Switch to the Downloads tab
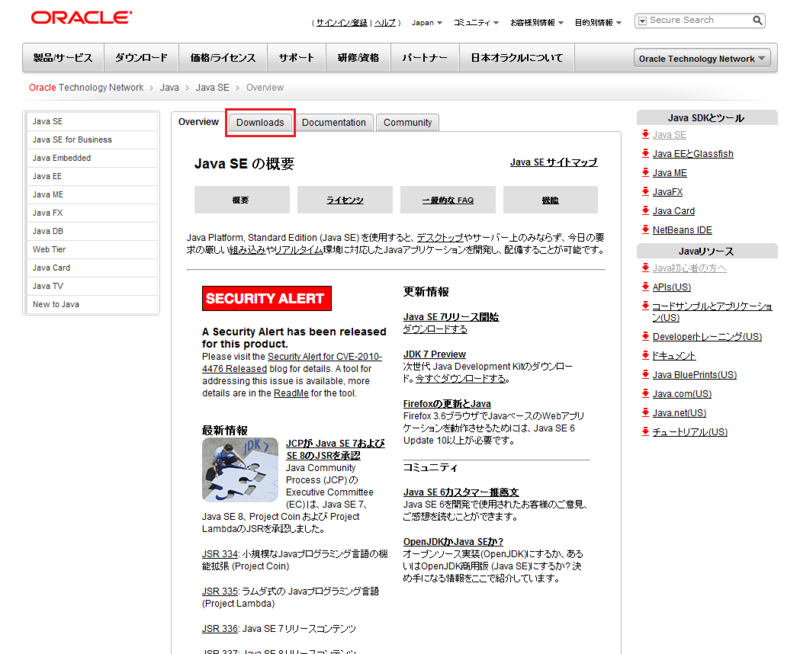 pos(260,122)
